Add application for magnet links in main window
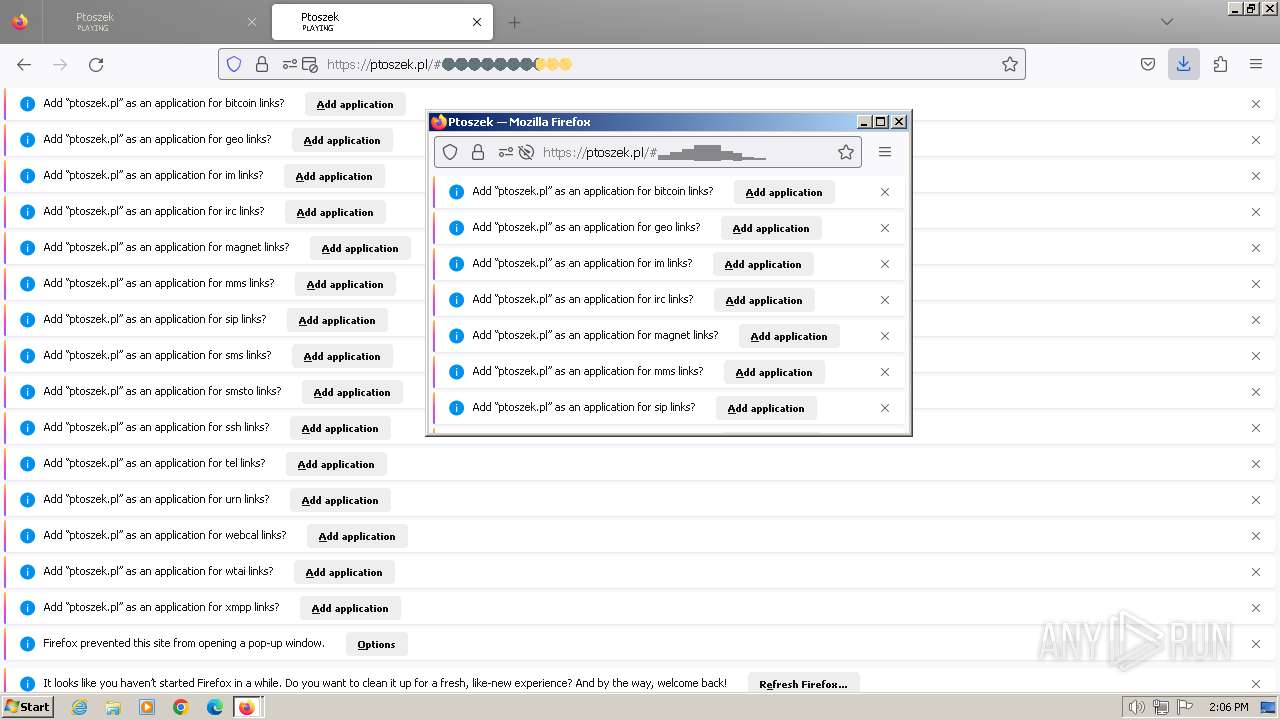Screen dimensions: 1280x720 pos(360,248)
